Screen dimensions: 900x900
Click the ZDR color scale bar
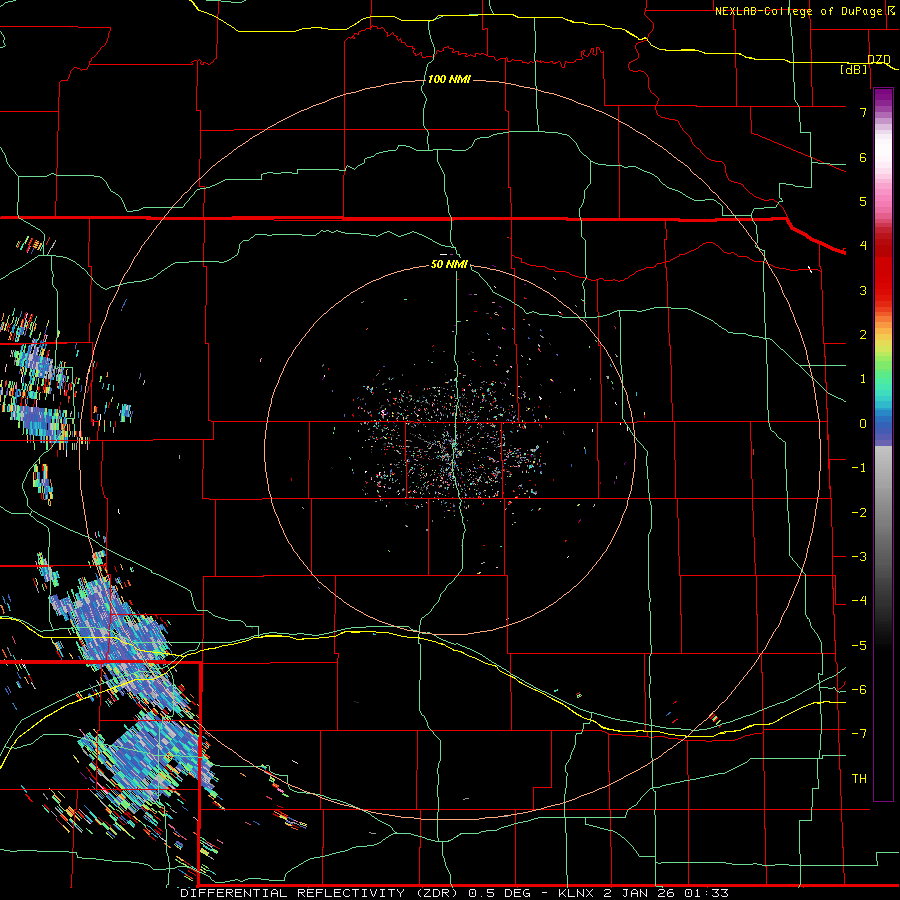pyautogui.click(x=883, y=444)
